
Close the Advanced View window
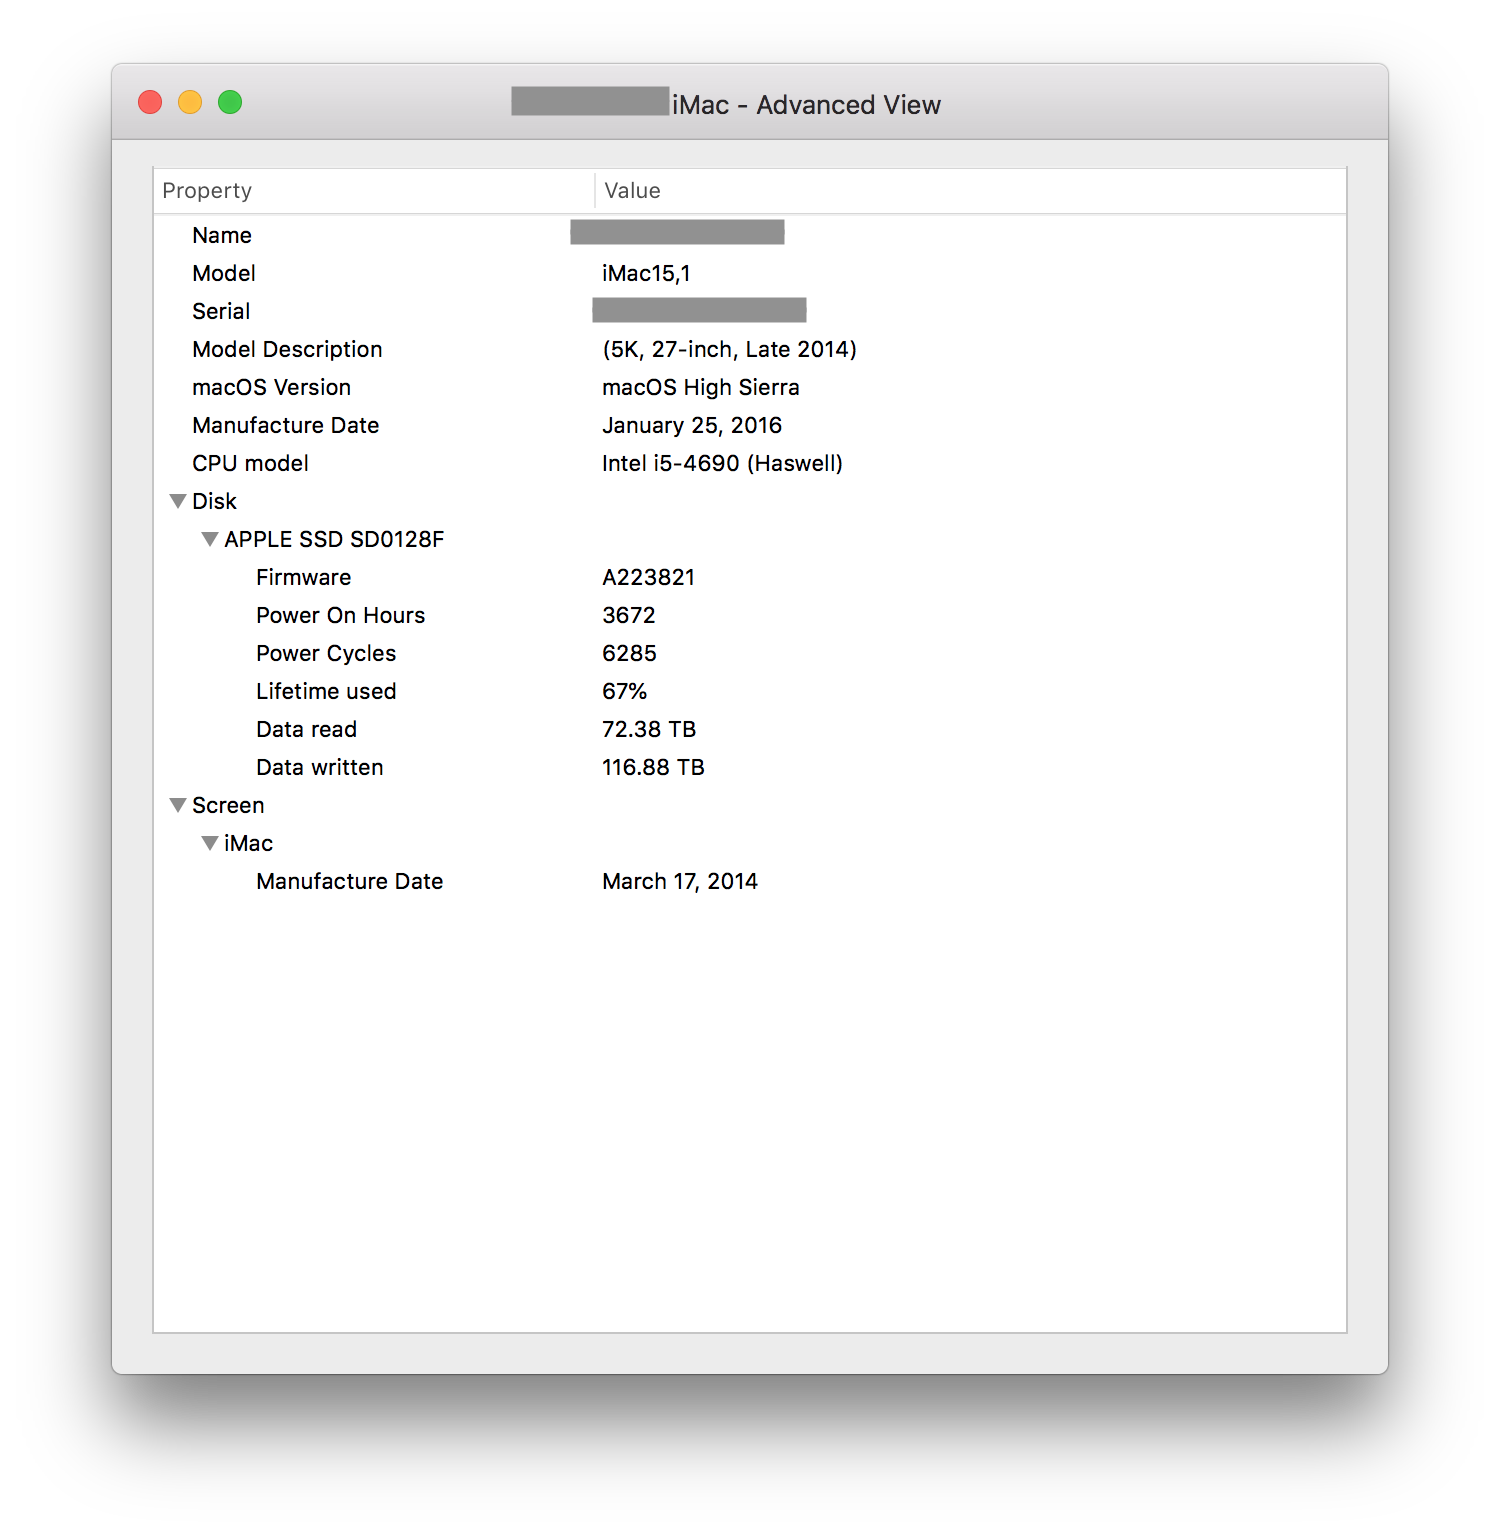click(x=150, y=102)
